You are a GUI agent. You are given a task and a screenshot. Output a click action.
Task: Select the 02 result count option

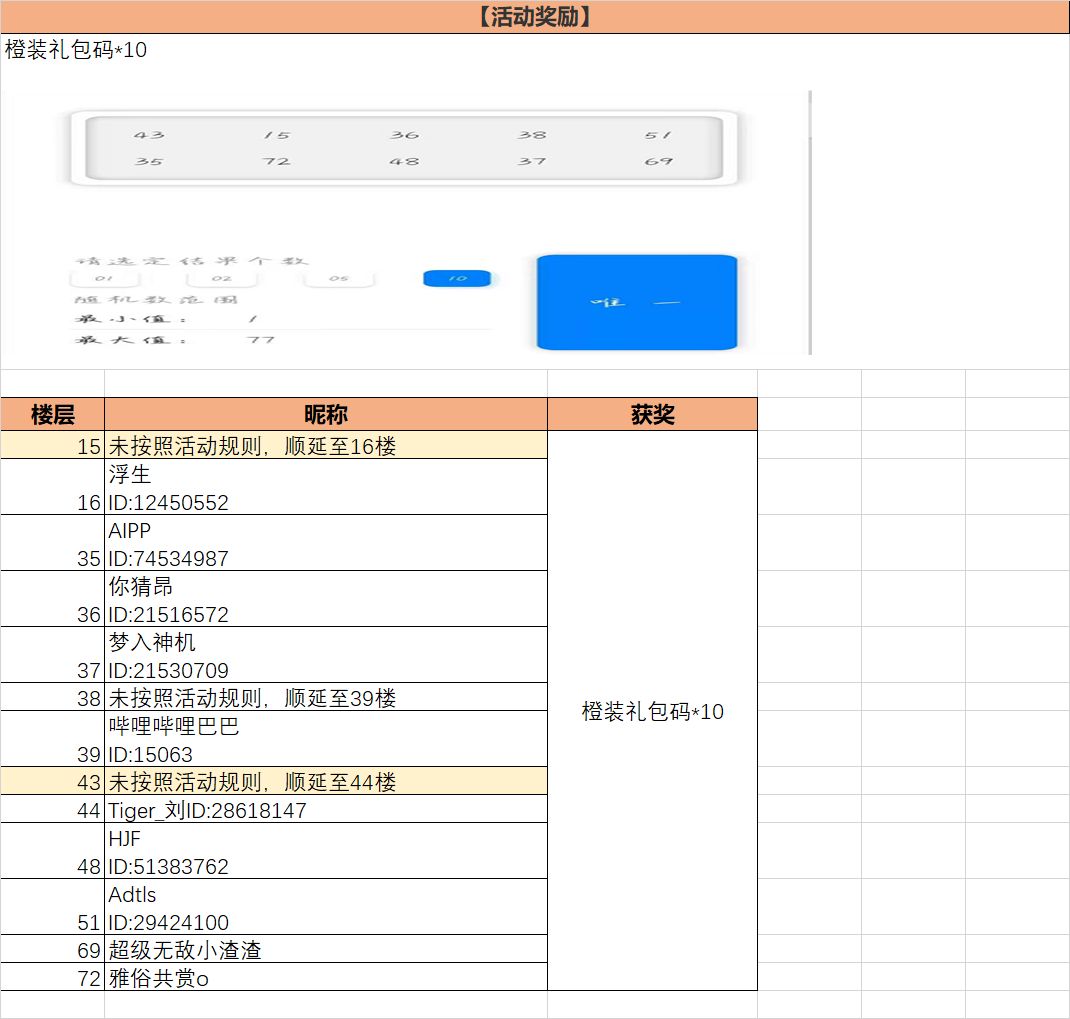(222, 278)
